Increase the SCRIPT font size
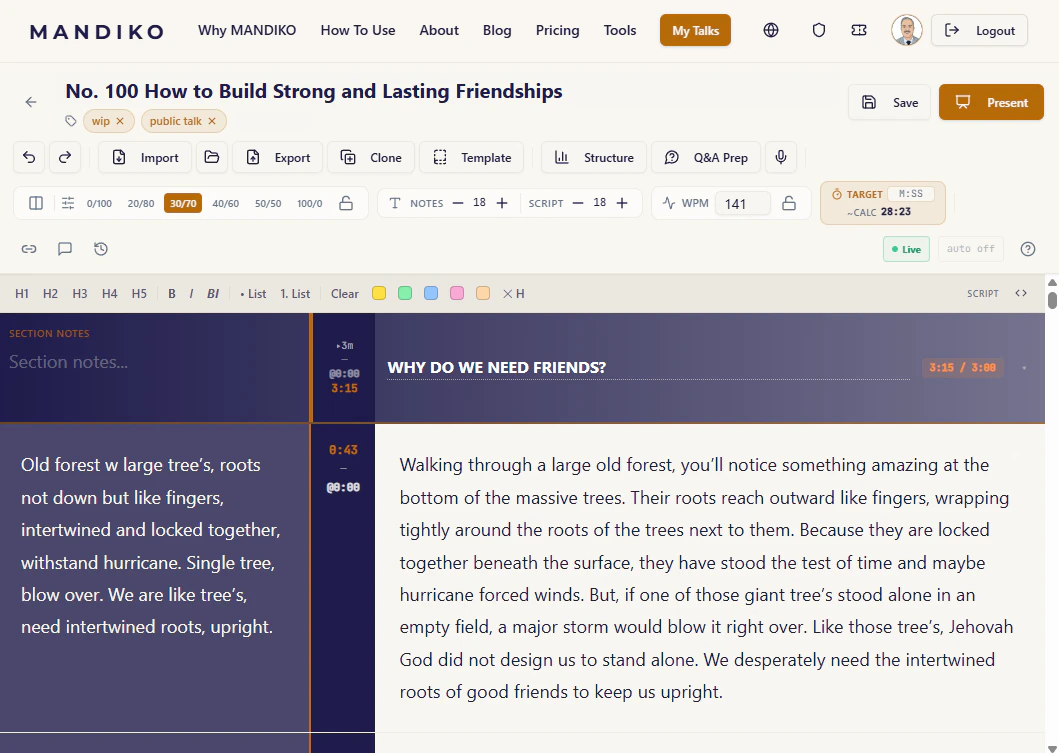 click(622, 203)
